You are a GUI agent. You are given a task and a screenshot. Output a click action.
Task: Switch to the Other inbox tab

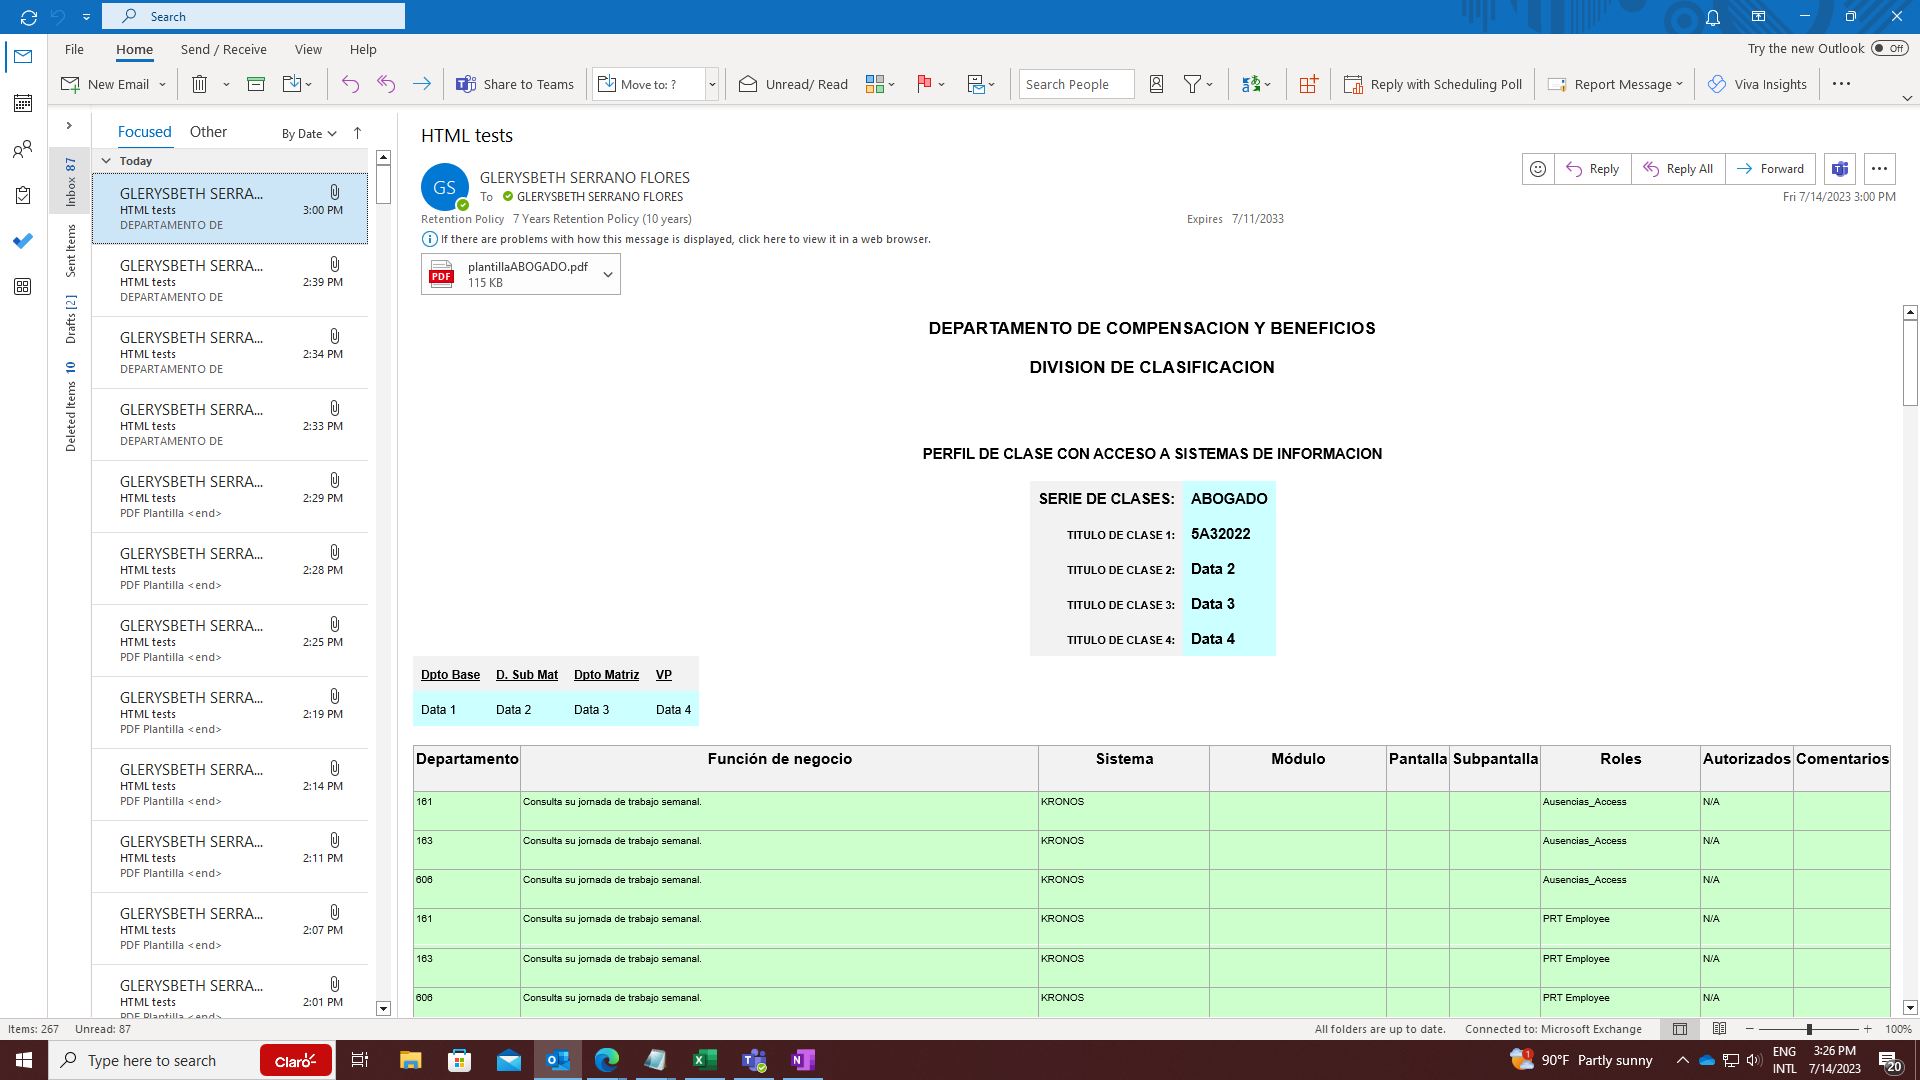208,132
